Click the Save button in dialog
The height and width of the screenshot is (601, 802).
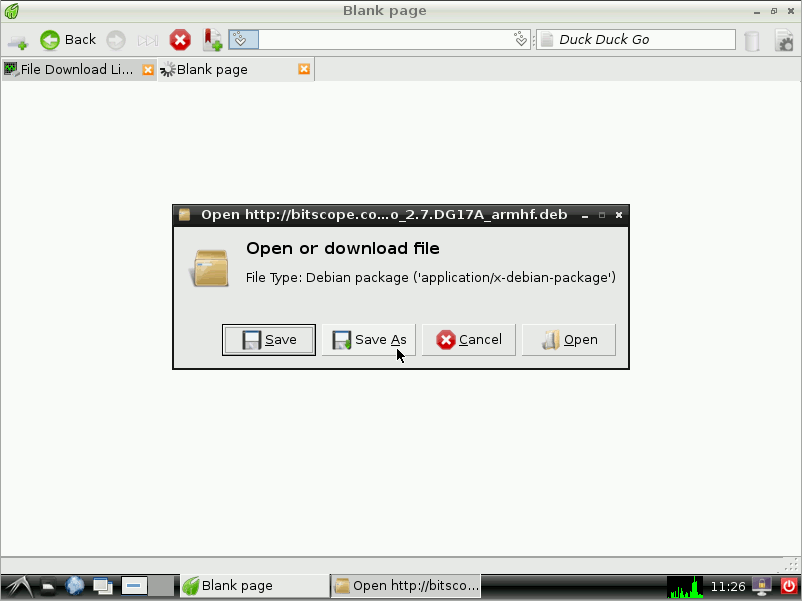pyautogui.click(x=269, y=340)
